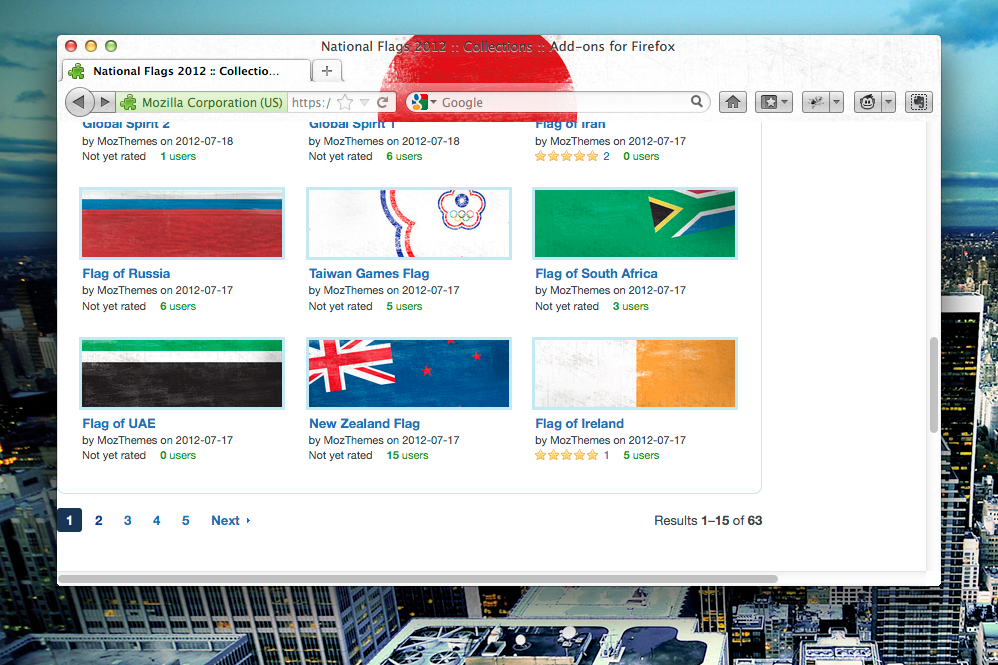The image size is (998, 665).
Task: Click MozThemes author under Taiwan Games Flag
Action: point(353,290)
